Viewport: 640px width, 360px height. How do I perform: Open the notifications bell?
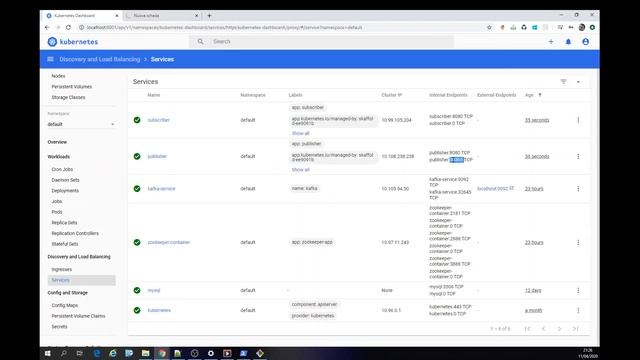pyautogui.click(x=568, y=42)
